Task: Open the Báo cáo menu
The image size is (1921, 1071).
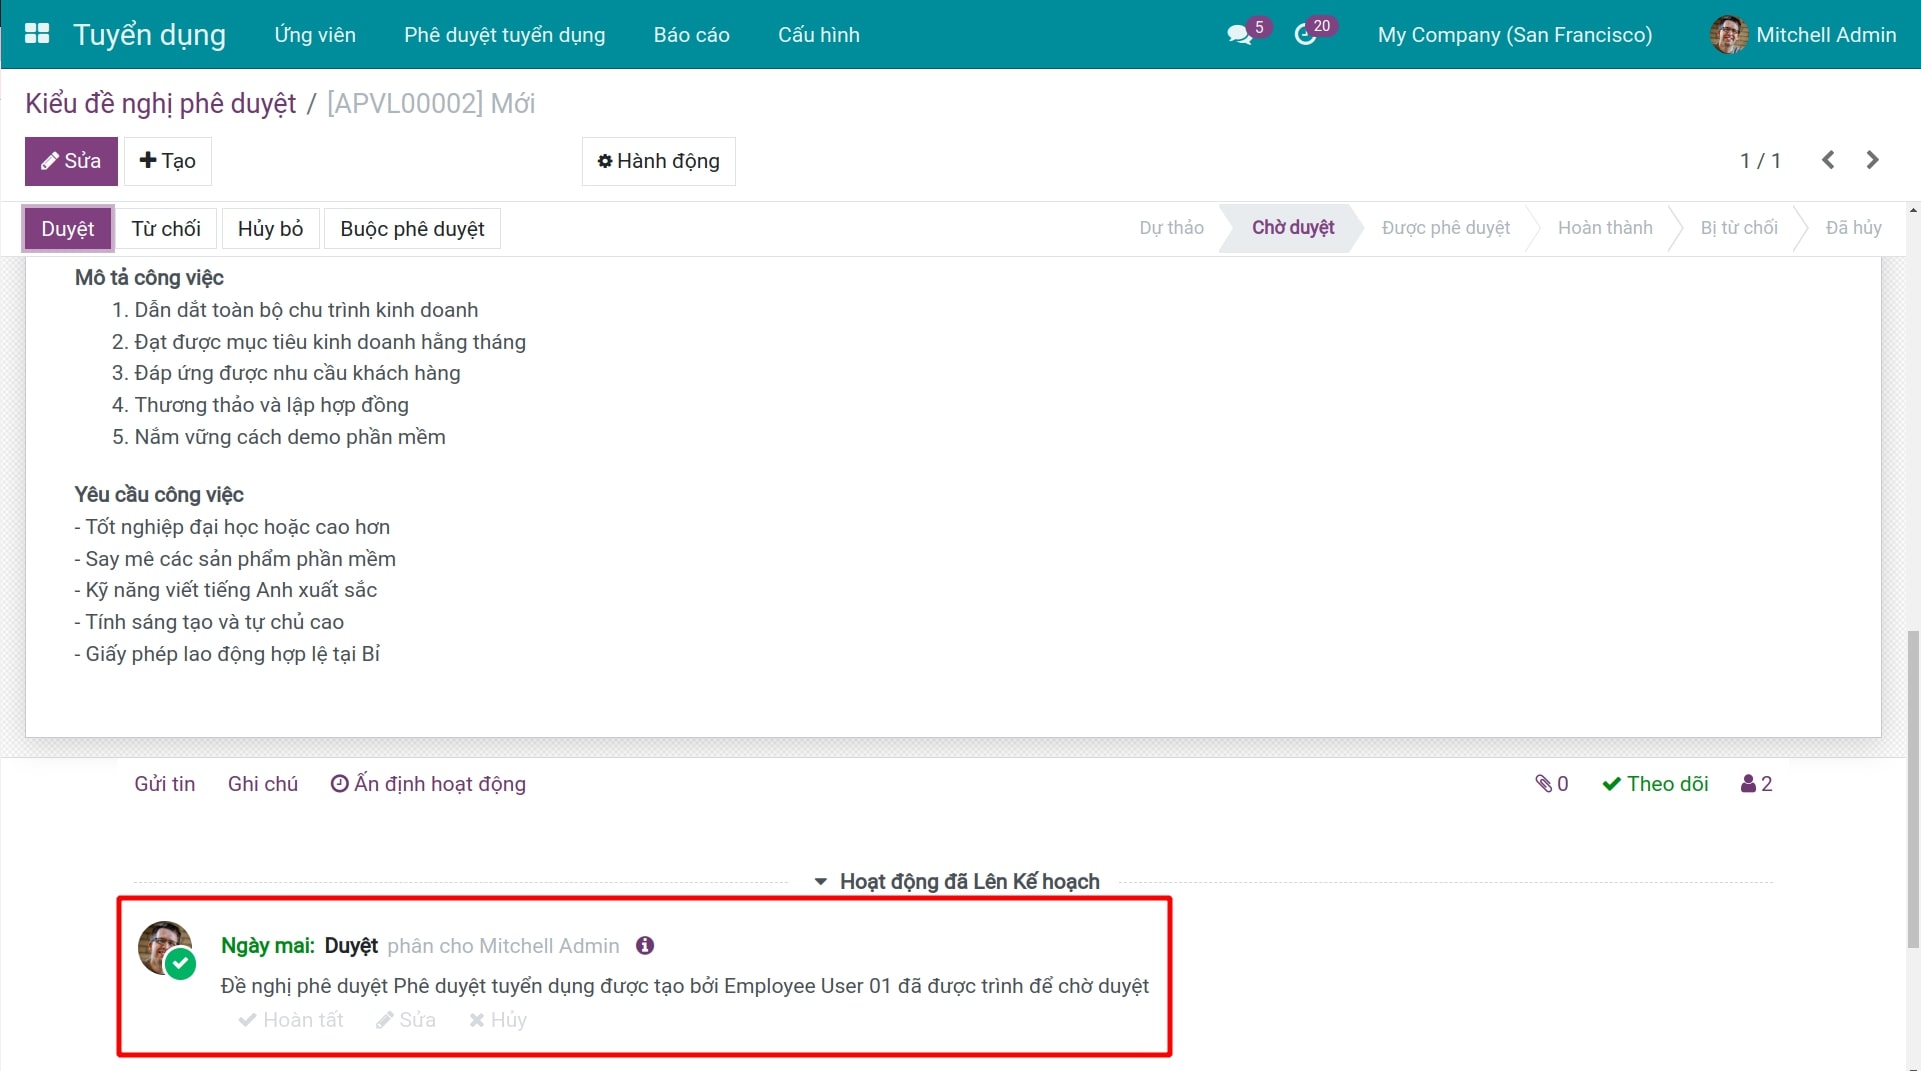Action: point(691,35)
